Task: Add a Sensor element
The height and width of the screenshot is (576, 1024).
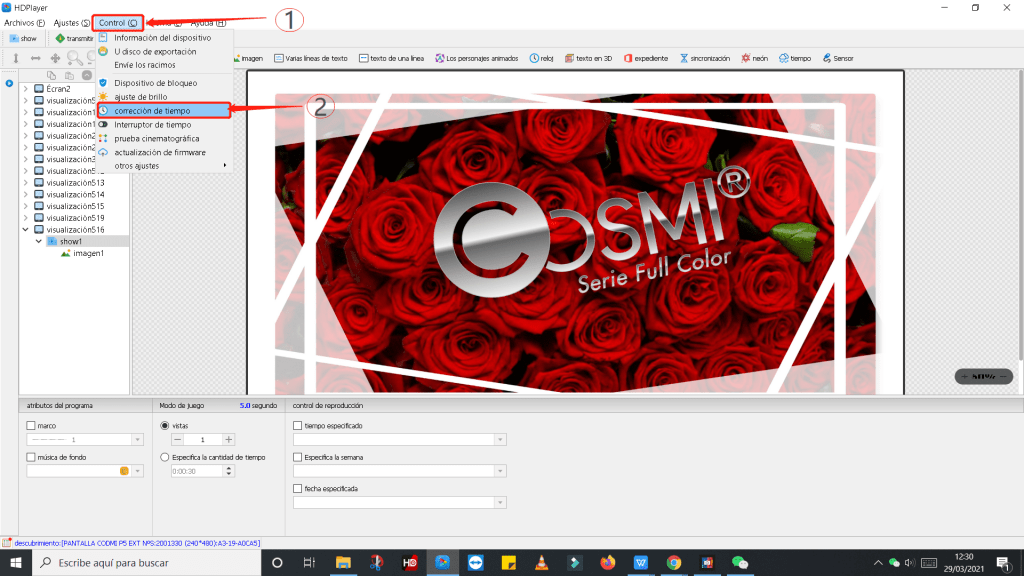Action: [838, 58]
